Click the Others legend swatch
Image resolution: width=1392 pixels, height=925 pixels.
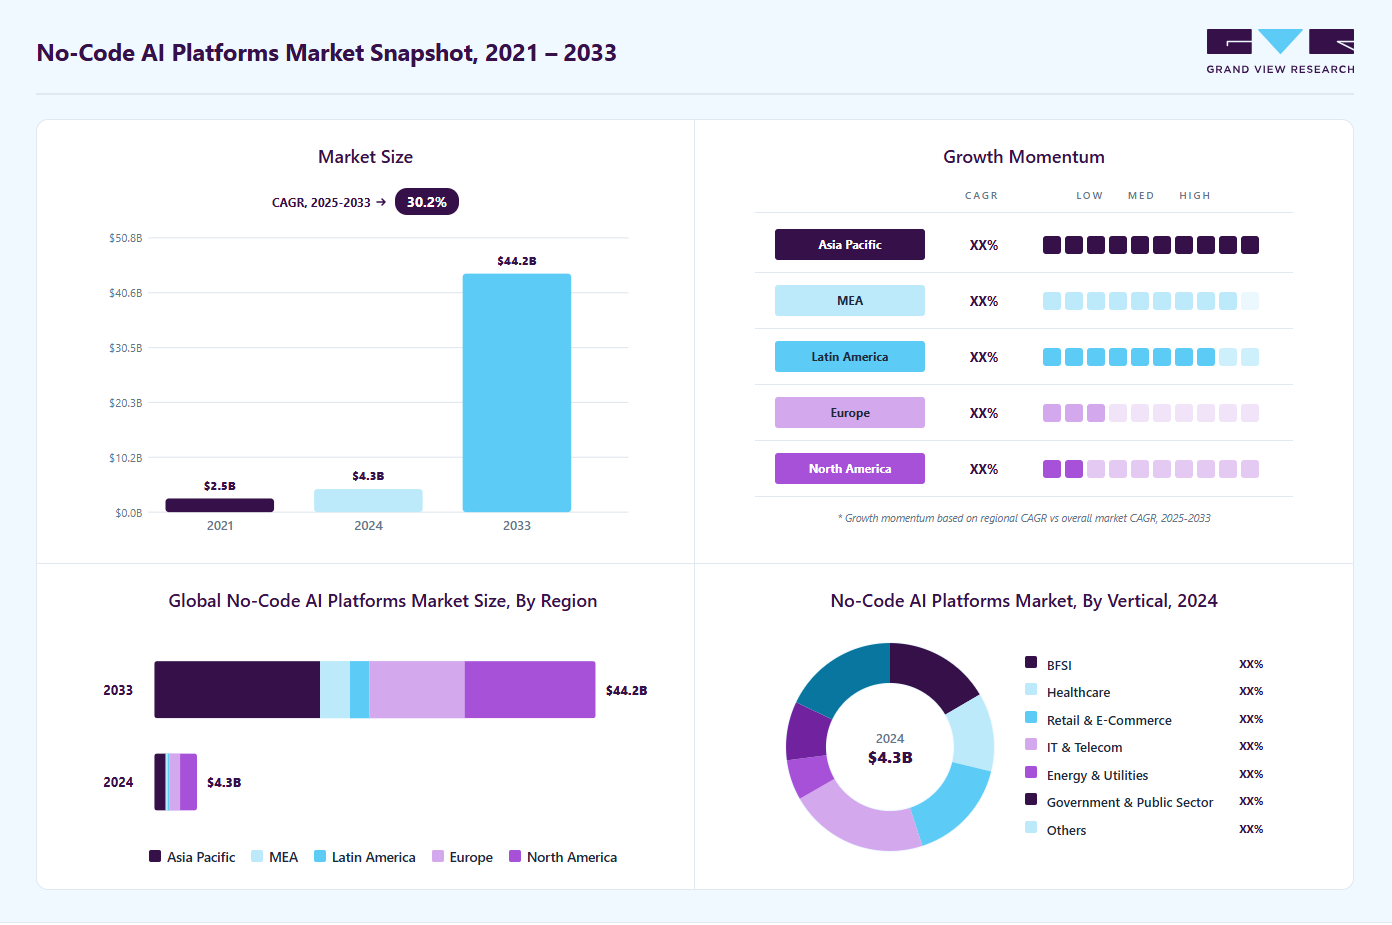tap(1031, 827)
